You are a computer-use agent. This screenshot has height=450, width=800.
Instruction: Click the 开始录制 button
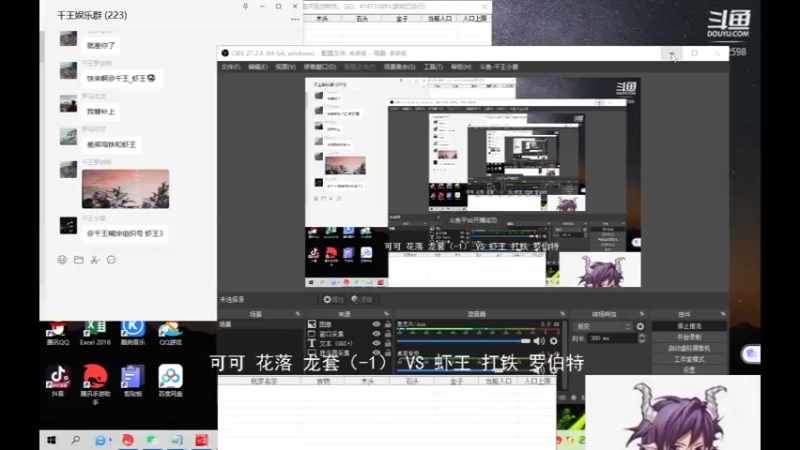[x=689, y=337]
